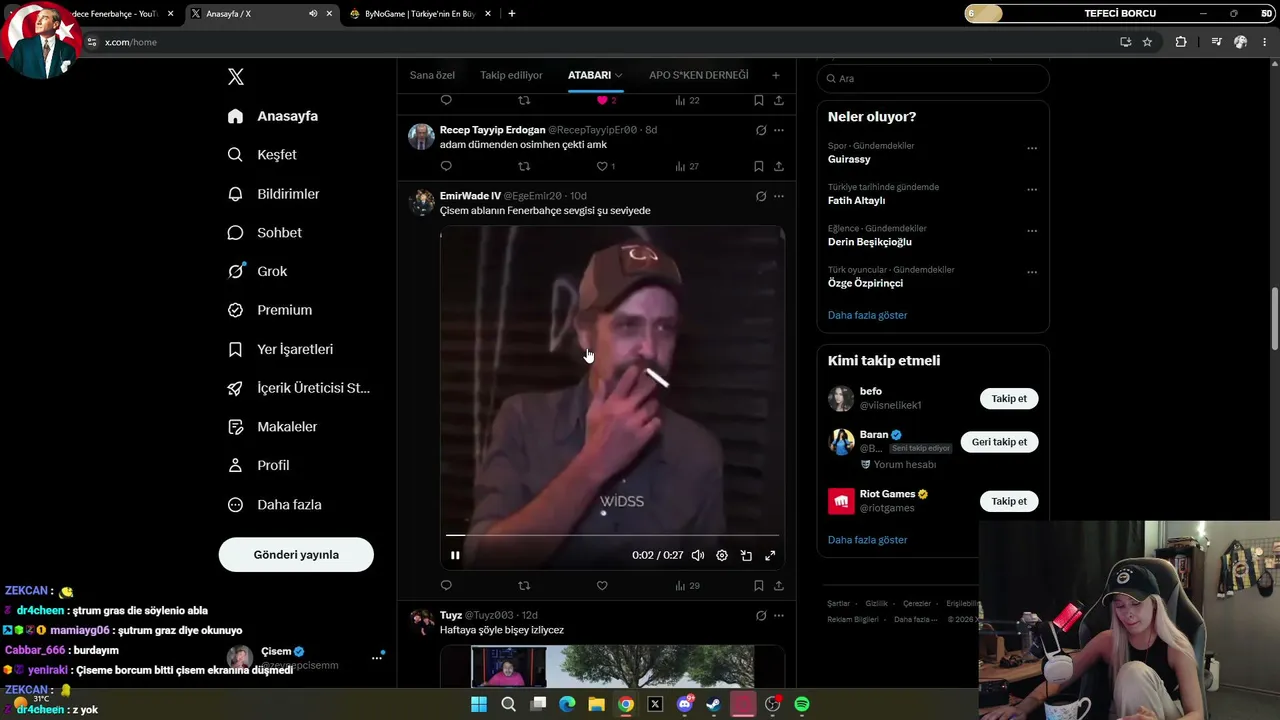Image resolution: width=1280 pixels, height=720 pixels.
Task: Expand the ATABARI tab dropdown
Action: pyautogui.click(x=619, y=76)
